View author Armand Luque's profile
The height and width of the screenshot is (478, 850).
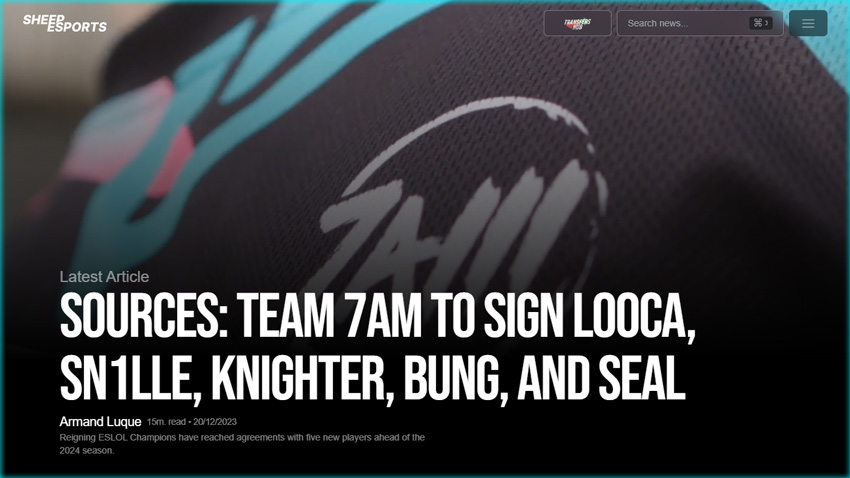pos(100,422)
